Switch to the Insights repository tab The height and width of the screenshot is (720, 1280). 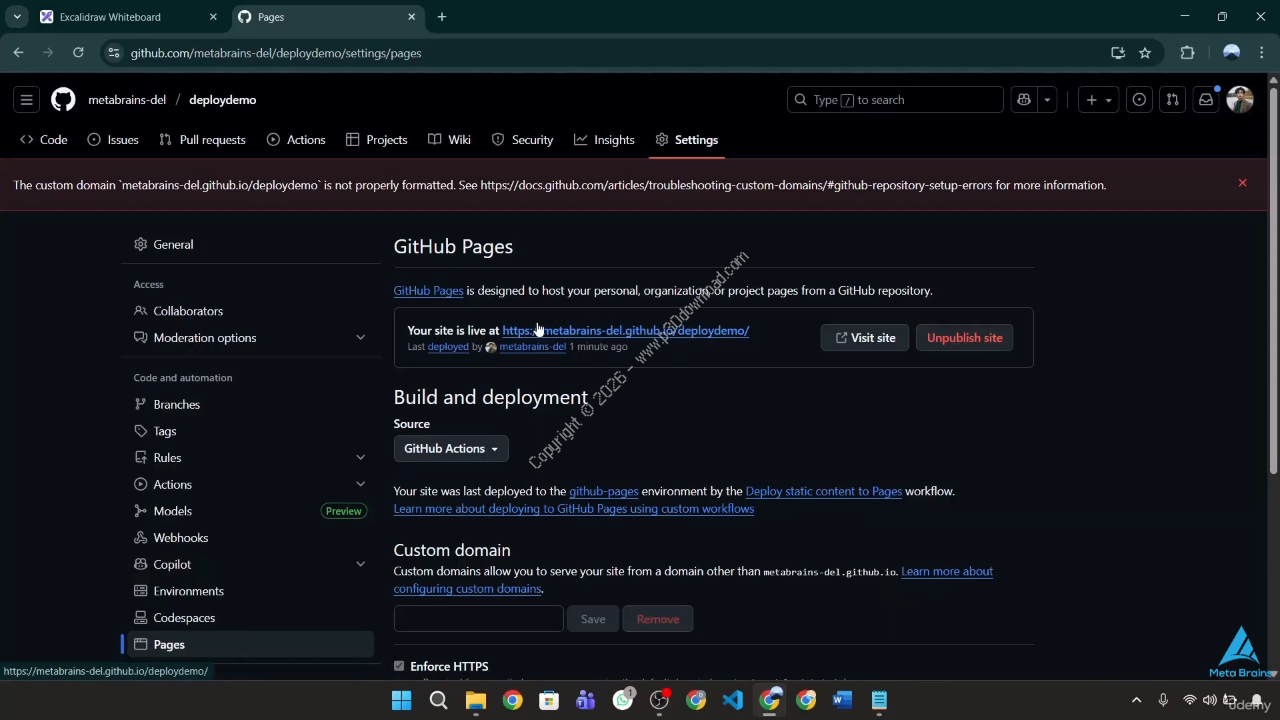click(604, 140)
